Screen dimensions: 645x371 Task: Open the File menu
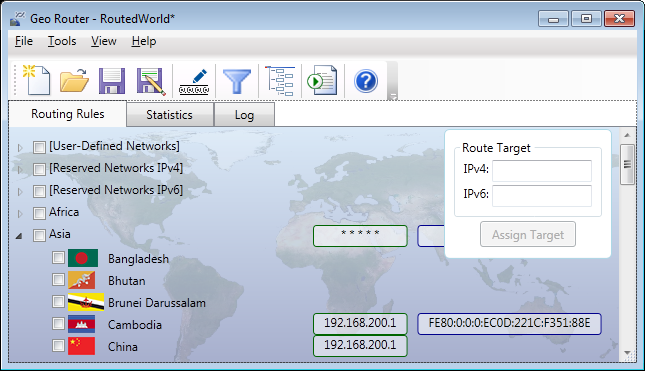(x=24, y=41)
